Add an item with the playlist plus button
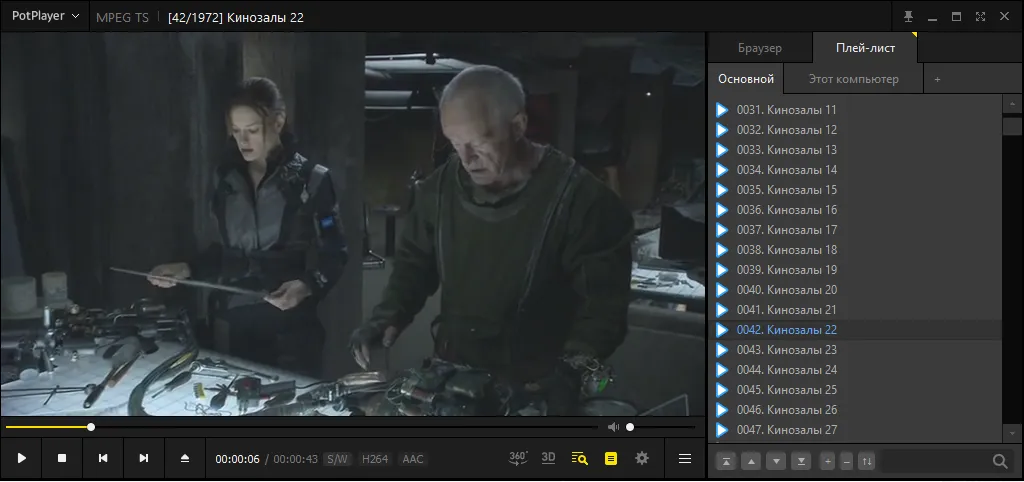 [x=827, y=461]
